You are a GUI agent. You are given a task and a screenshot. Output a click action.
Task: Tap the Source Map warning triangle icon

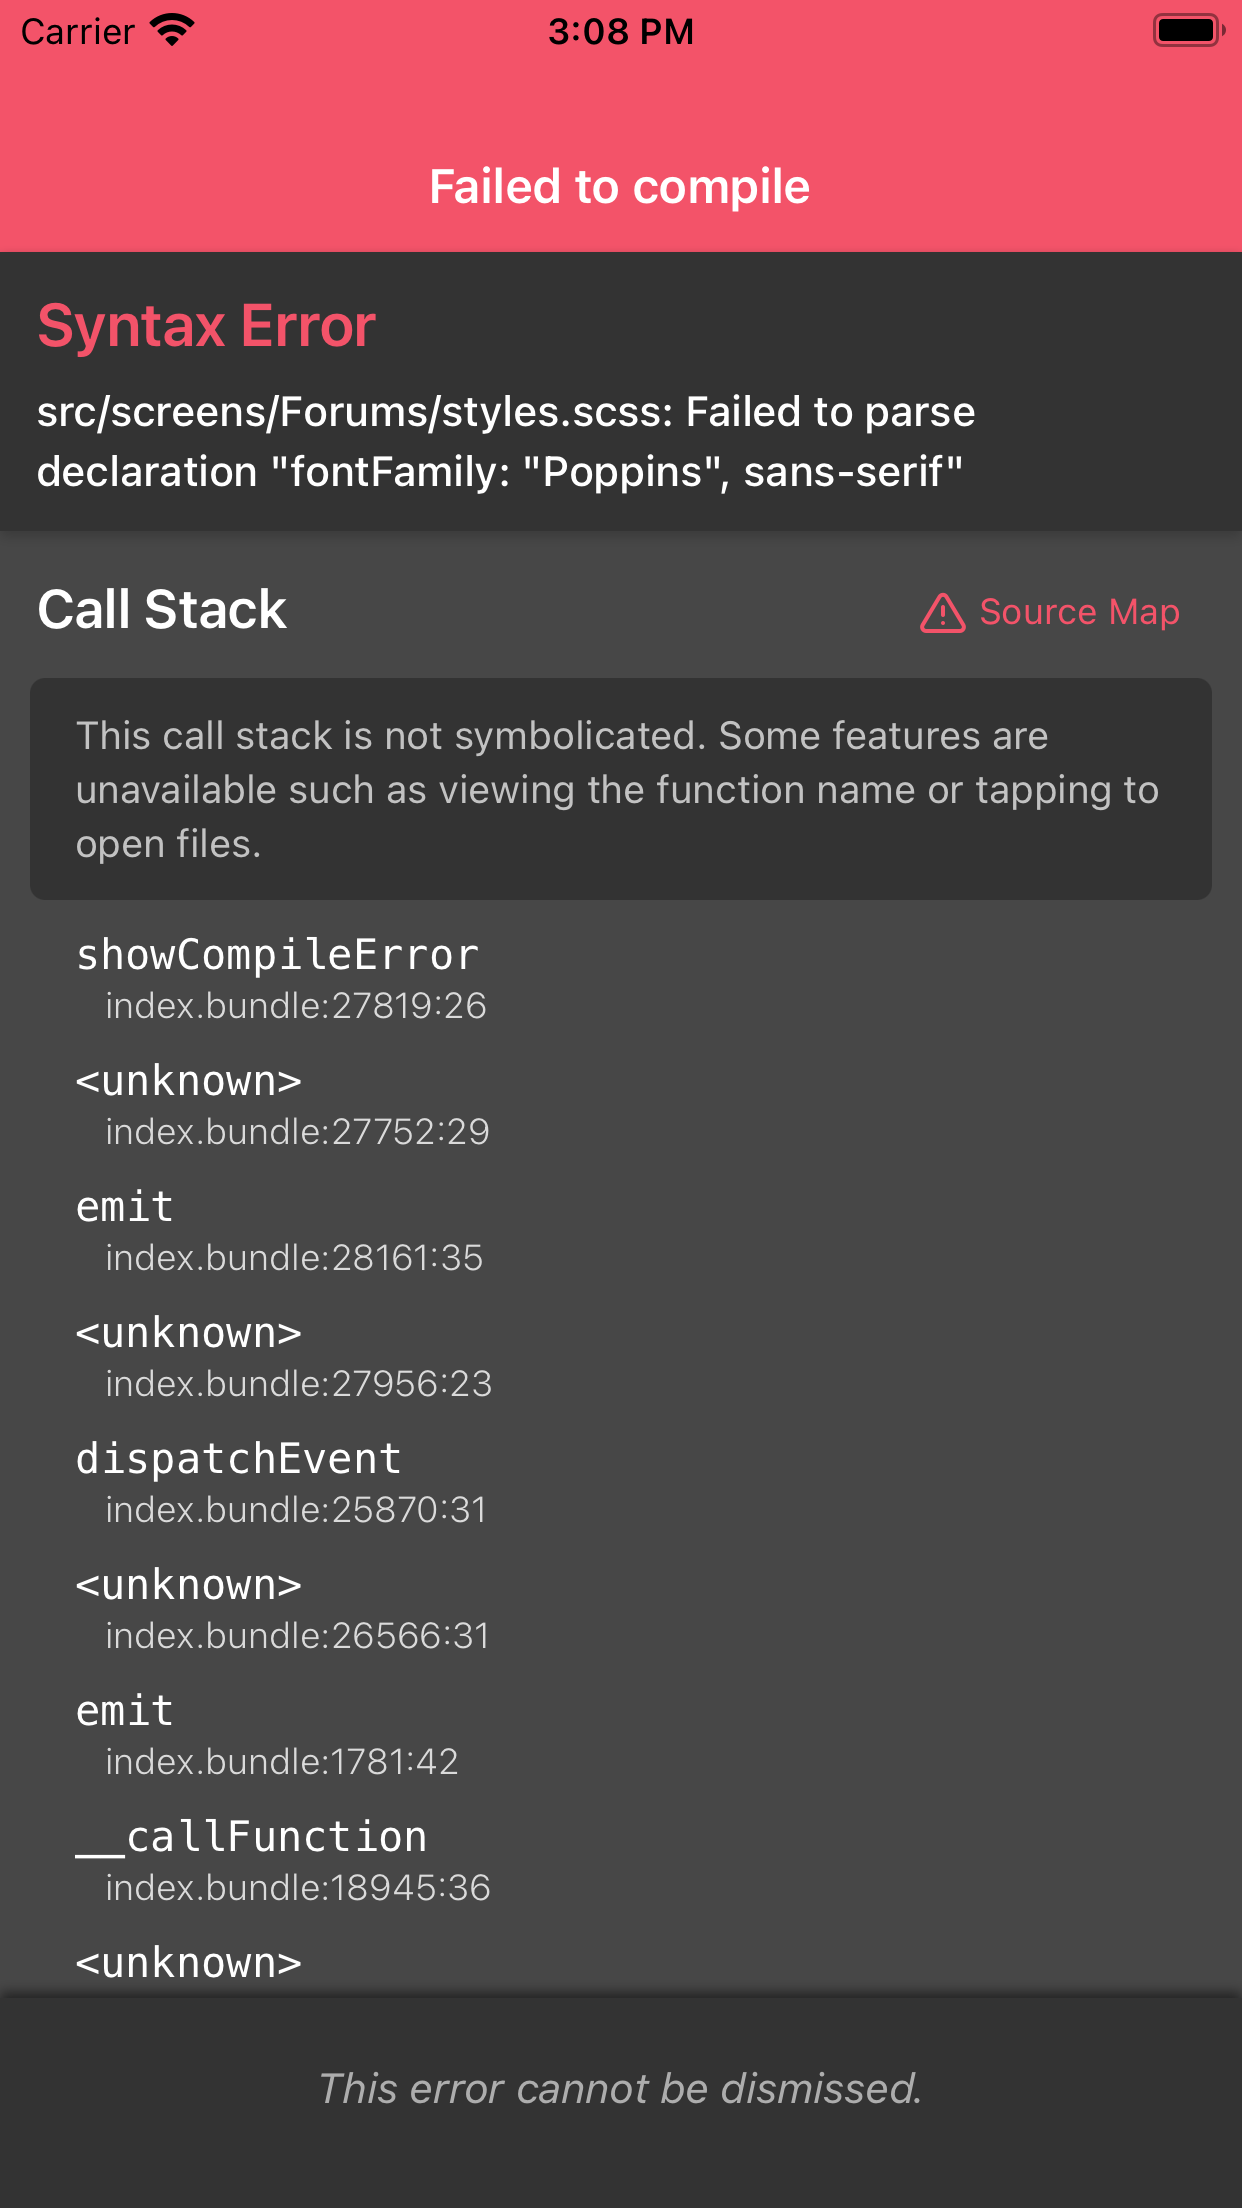click(942, 613)
